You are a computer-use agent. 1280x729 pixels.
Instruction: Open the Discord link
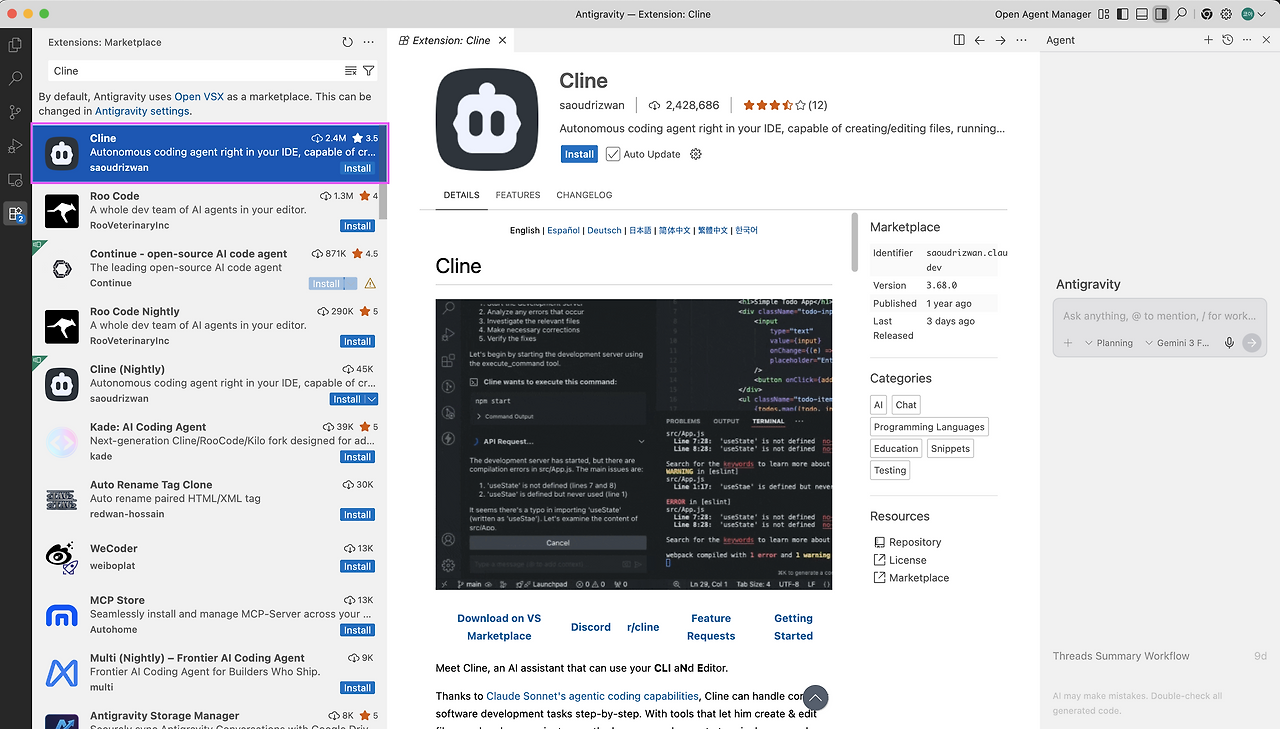[591, 627]
